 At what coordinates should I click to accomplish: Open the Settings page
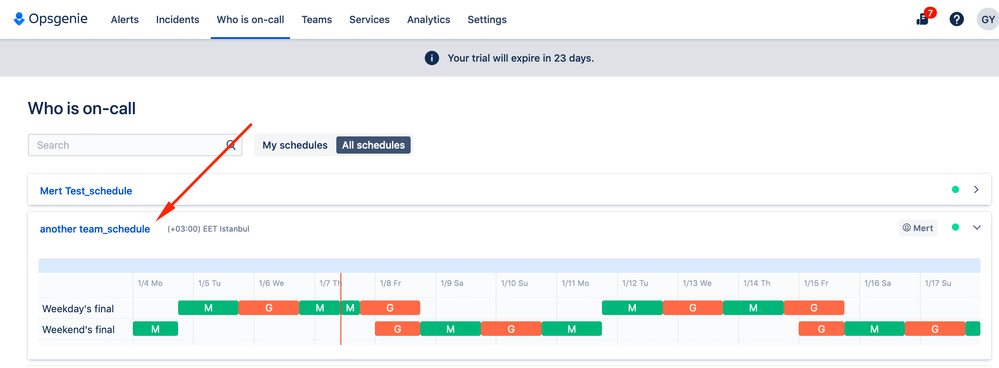[487, 20]
